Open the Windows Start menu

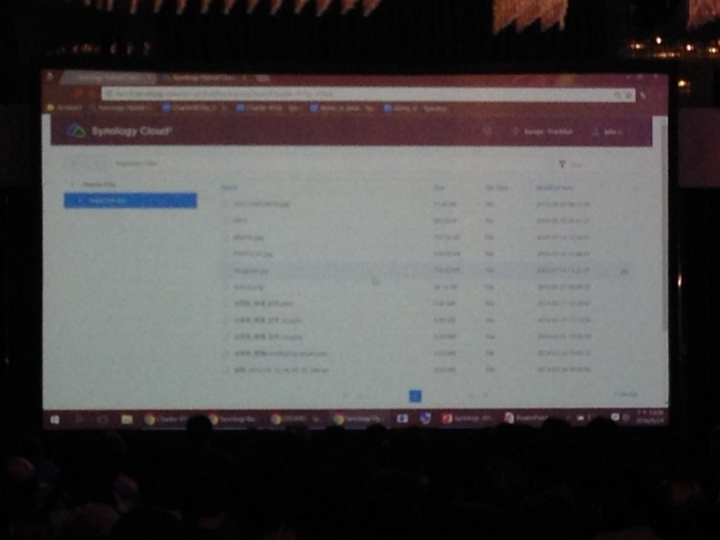coord(55,420)
